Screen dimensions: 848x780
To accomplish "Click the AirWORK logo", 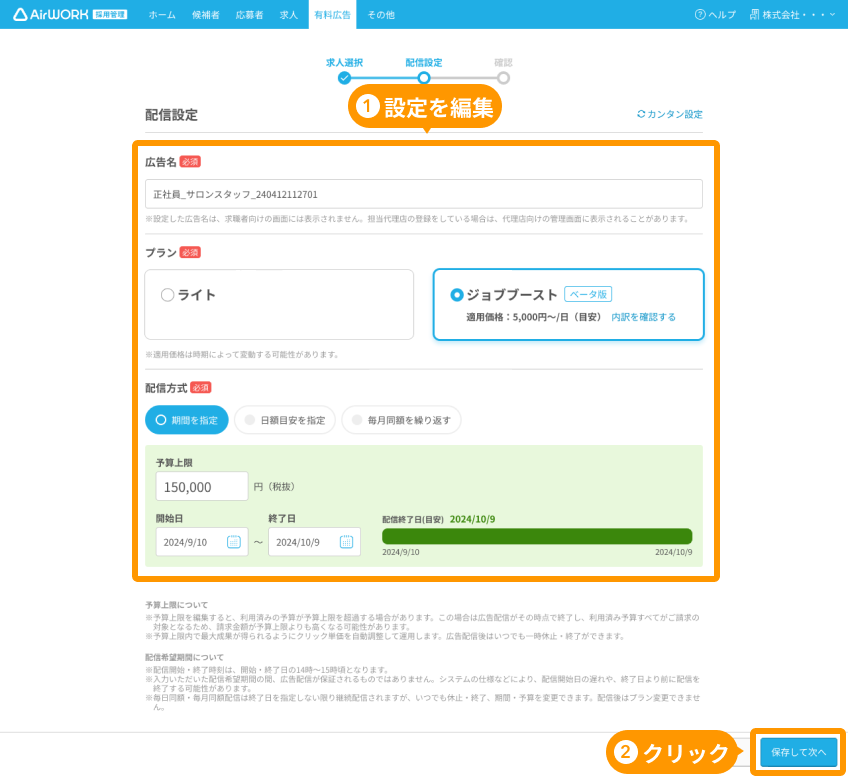I will (x=70, y=15).
